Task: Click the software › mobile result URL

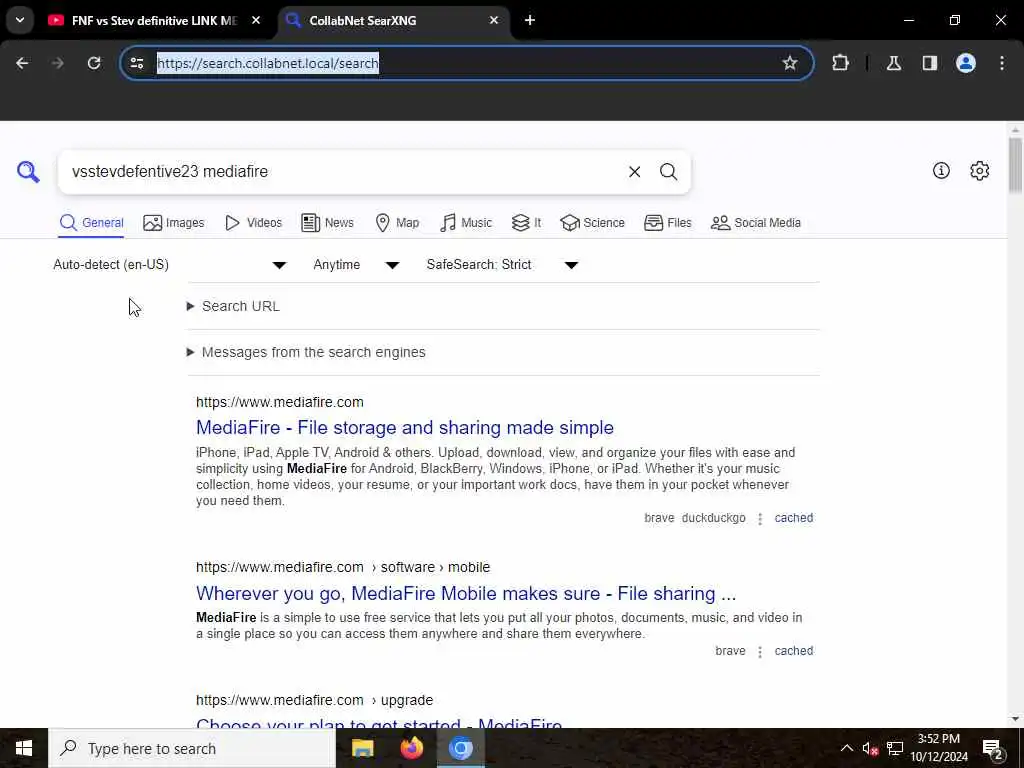Action: (343, 568)
